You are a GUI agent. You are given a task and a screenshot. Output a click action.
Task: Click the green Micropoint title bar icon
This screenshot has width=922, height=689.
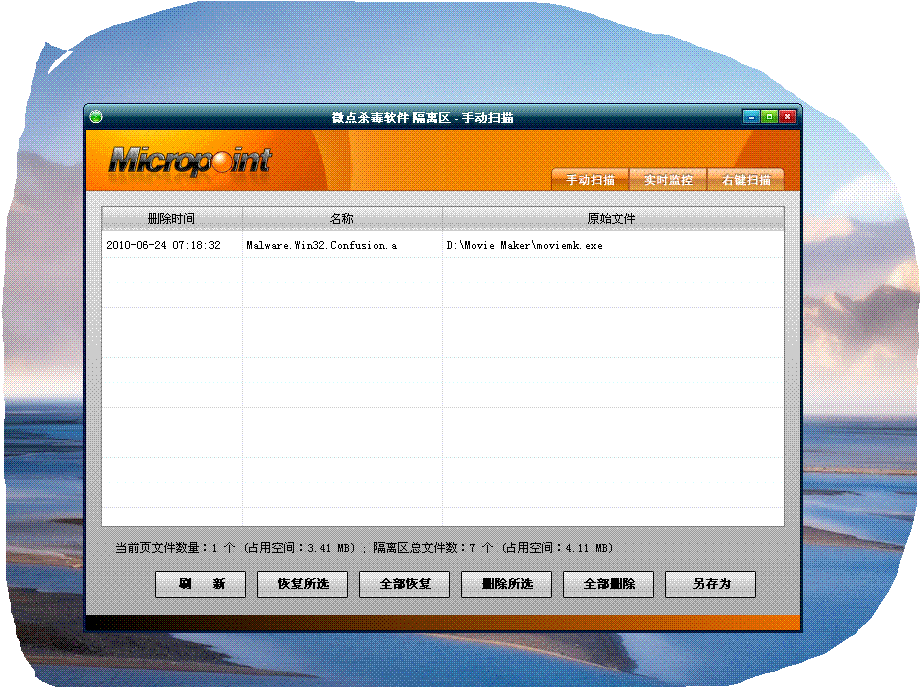(96, 117)
